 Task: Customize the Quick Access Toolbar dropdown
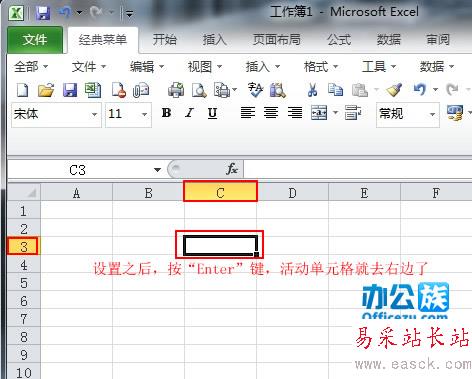coord(129,14)
